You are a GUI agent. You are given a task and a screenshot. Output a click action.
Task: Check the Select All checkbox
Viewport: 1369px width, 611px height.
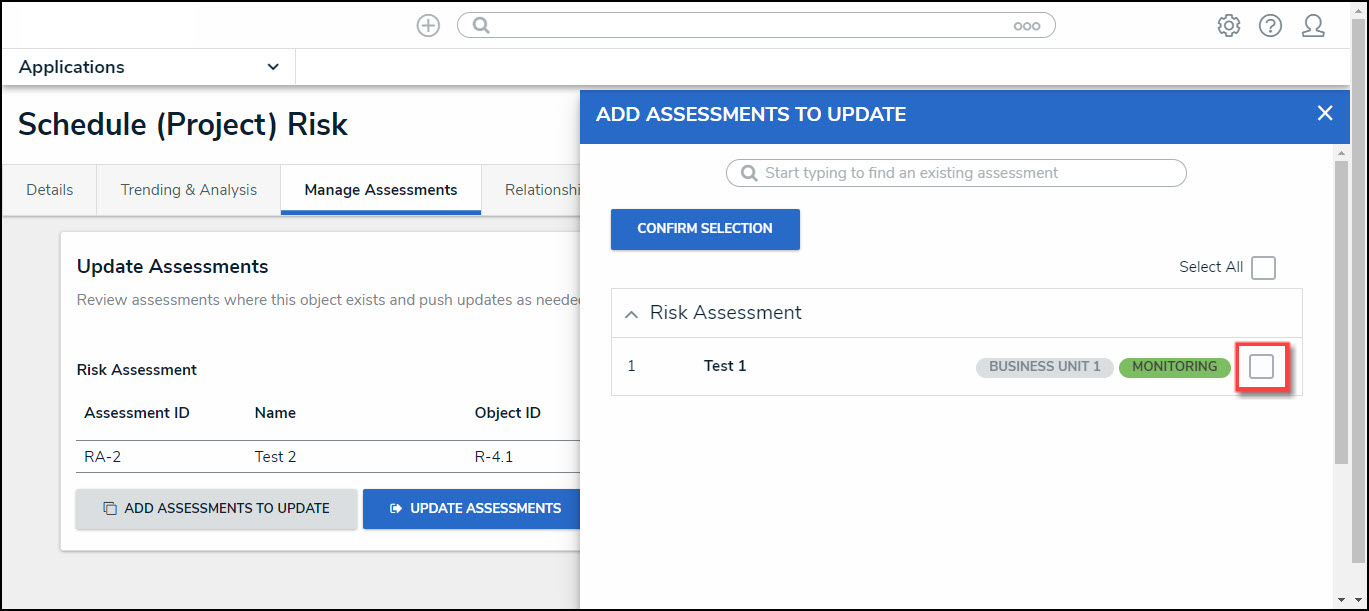tap(1263, 268)
